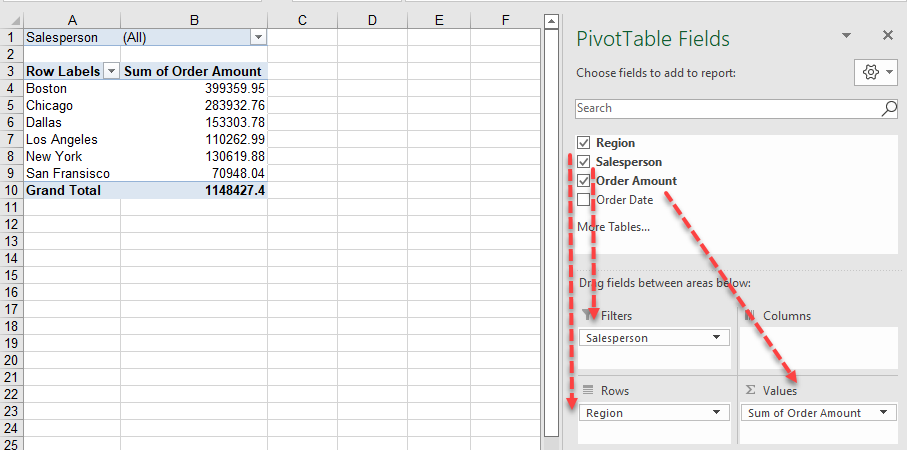Screen dimensions: 907x450
Task: Click the search magnifier icon in PivotTable Fields
Action: tap(888, 108)
